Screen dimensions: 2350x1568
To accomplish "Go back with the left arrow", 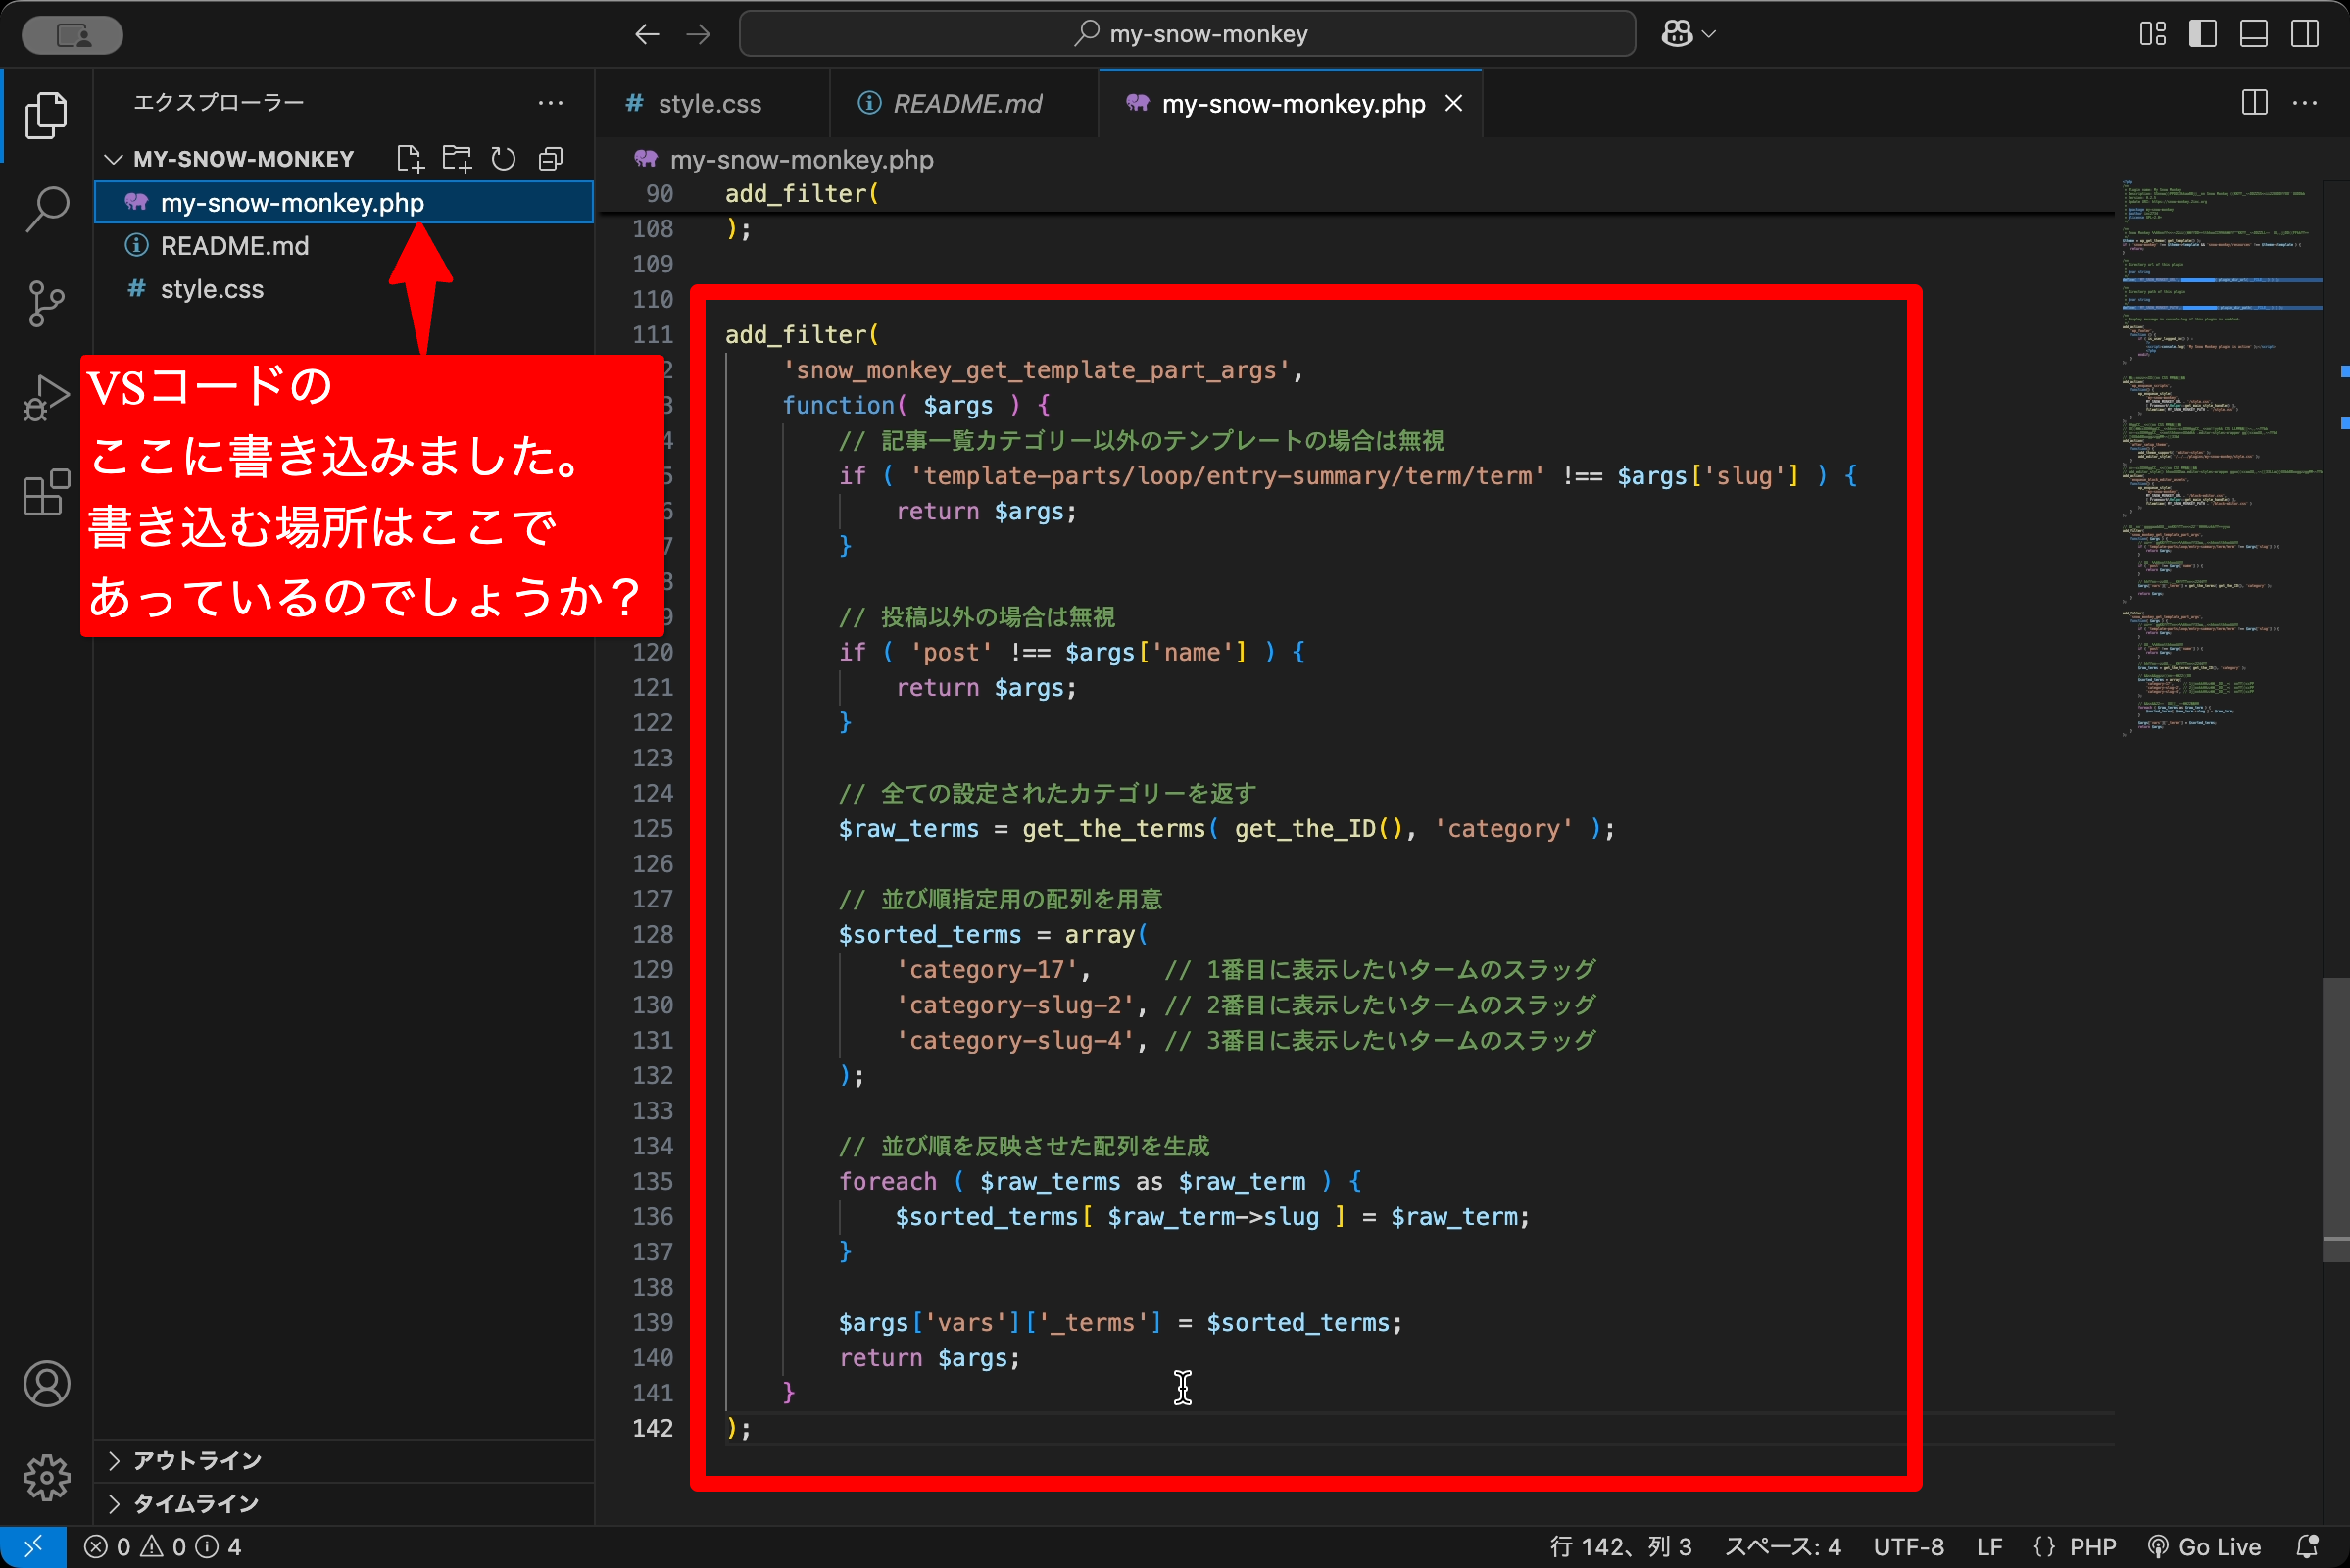I will pyautogui.click(x=647, y=34).
